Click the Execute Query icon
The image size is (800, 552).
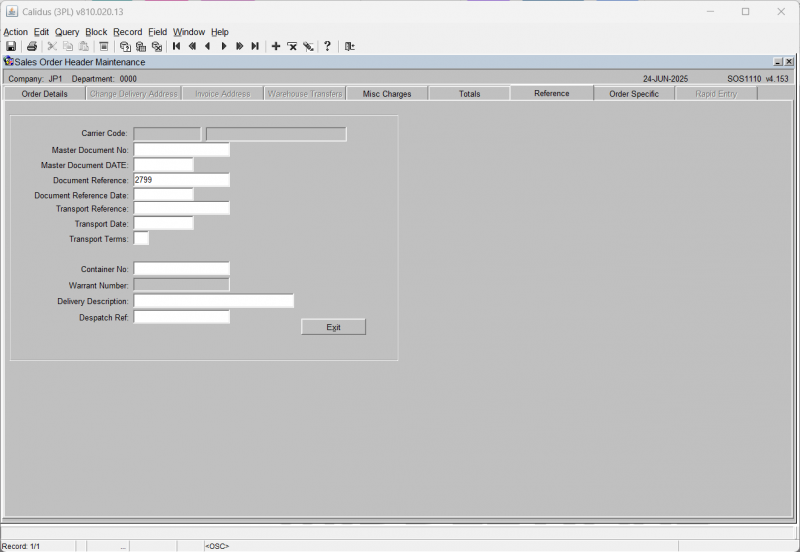pos(141,46)
